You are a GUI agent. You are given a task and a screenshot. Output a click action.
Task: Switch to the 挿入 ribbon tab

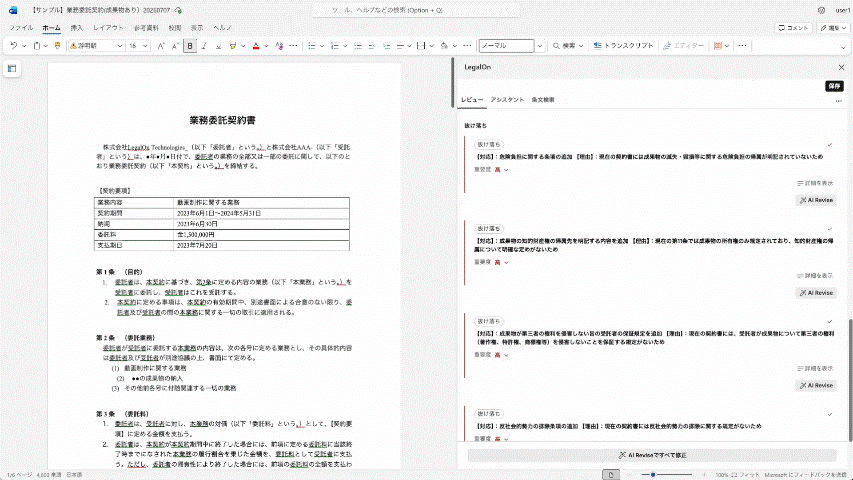click(77, 28)
